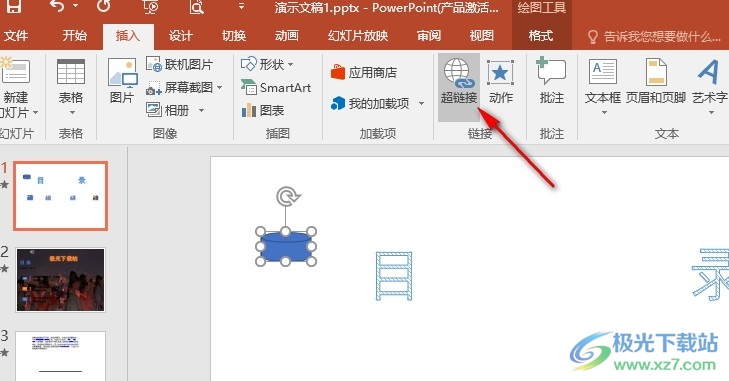The width and height of the screenshot is (729, 381).
Task: Click the Undo arrow icon
Action: (x=58, y=6)
